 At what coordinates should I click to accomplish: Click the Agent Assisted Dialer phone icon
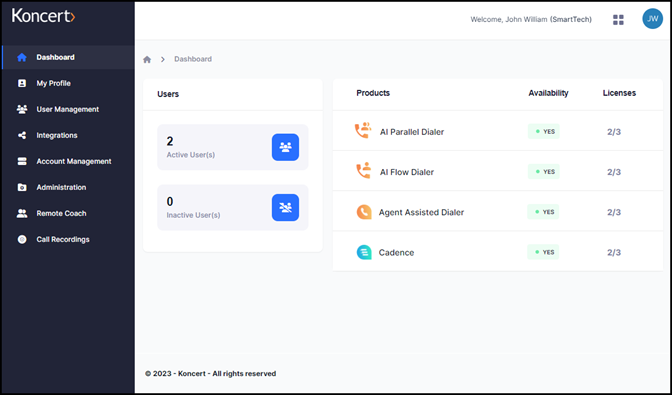(364, 212)
